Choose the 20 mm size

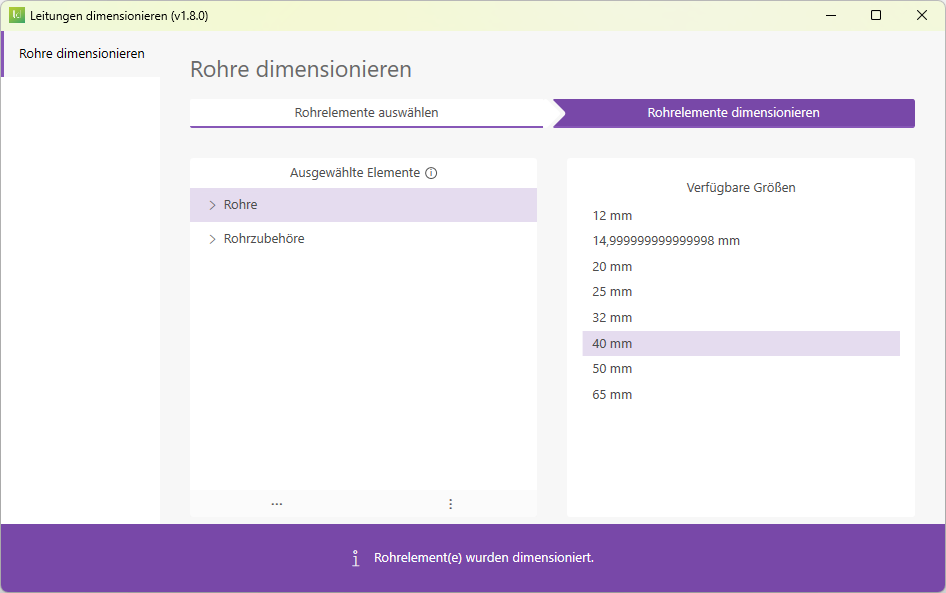click(612, 266)
